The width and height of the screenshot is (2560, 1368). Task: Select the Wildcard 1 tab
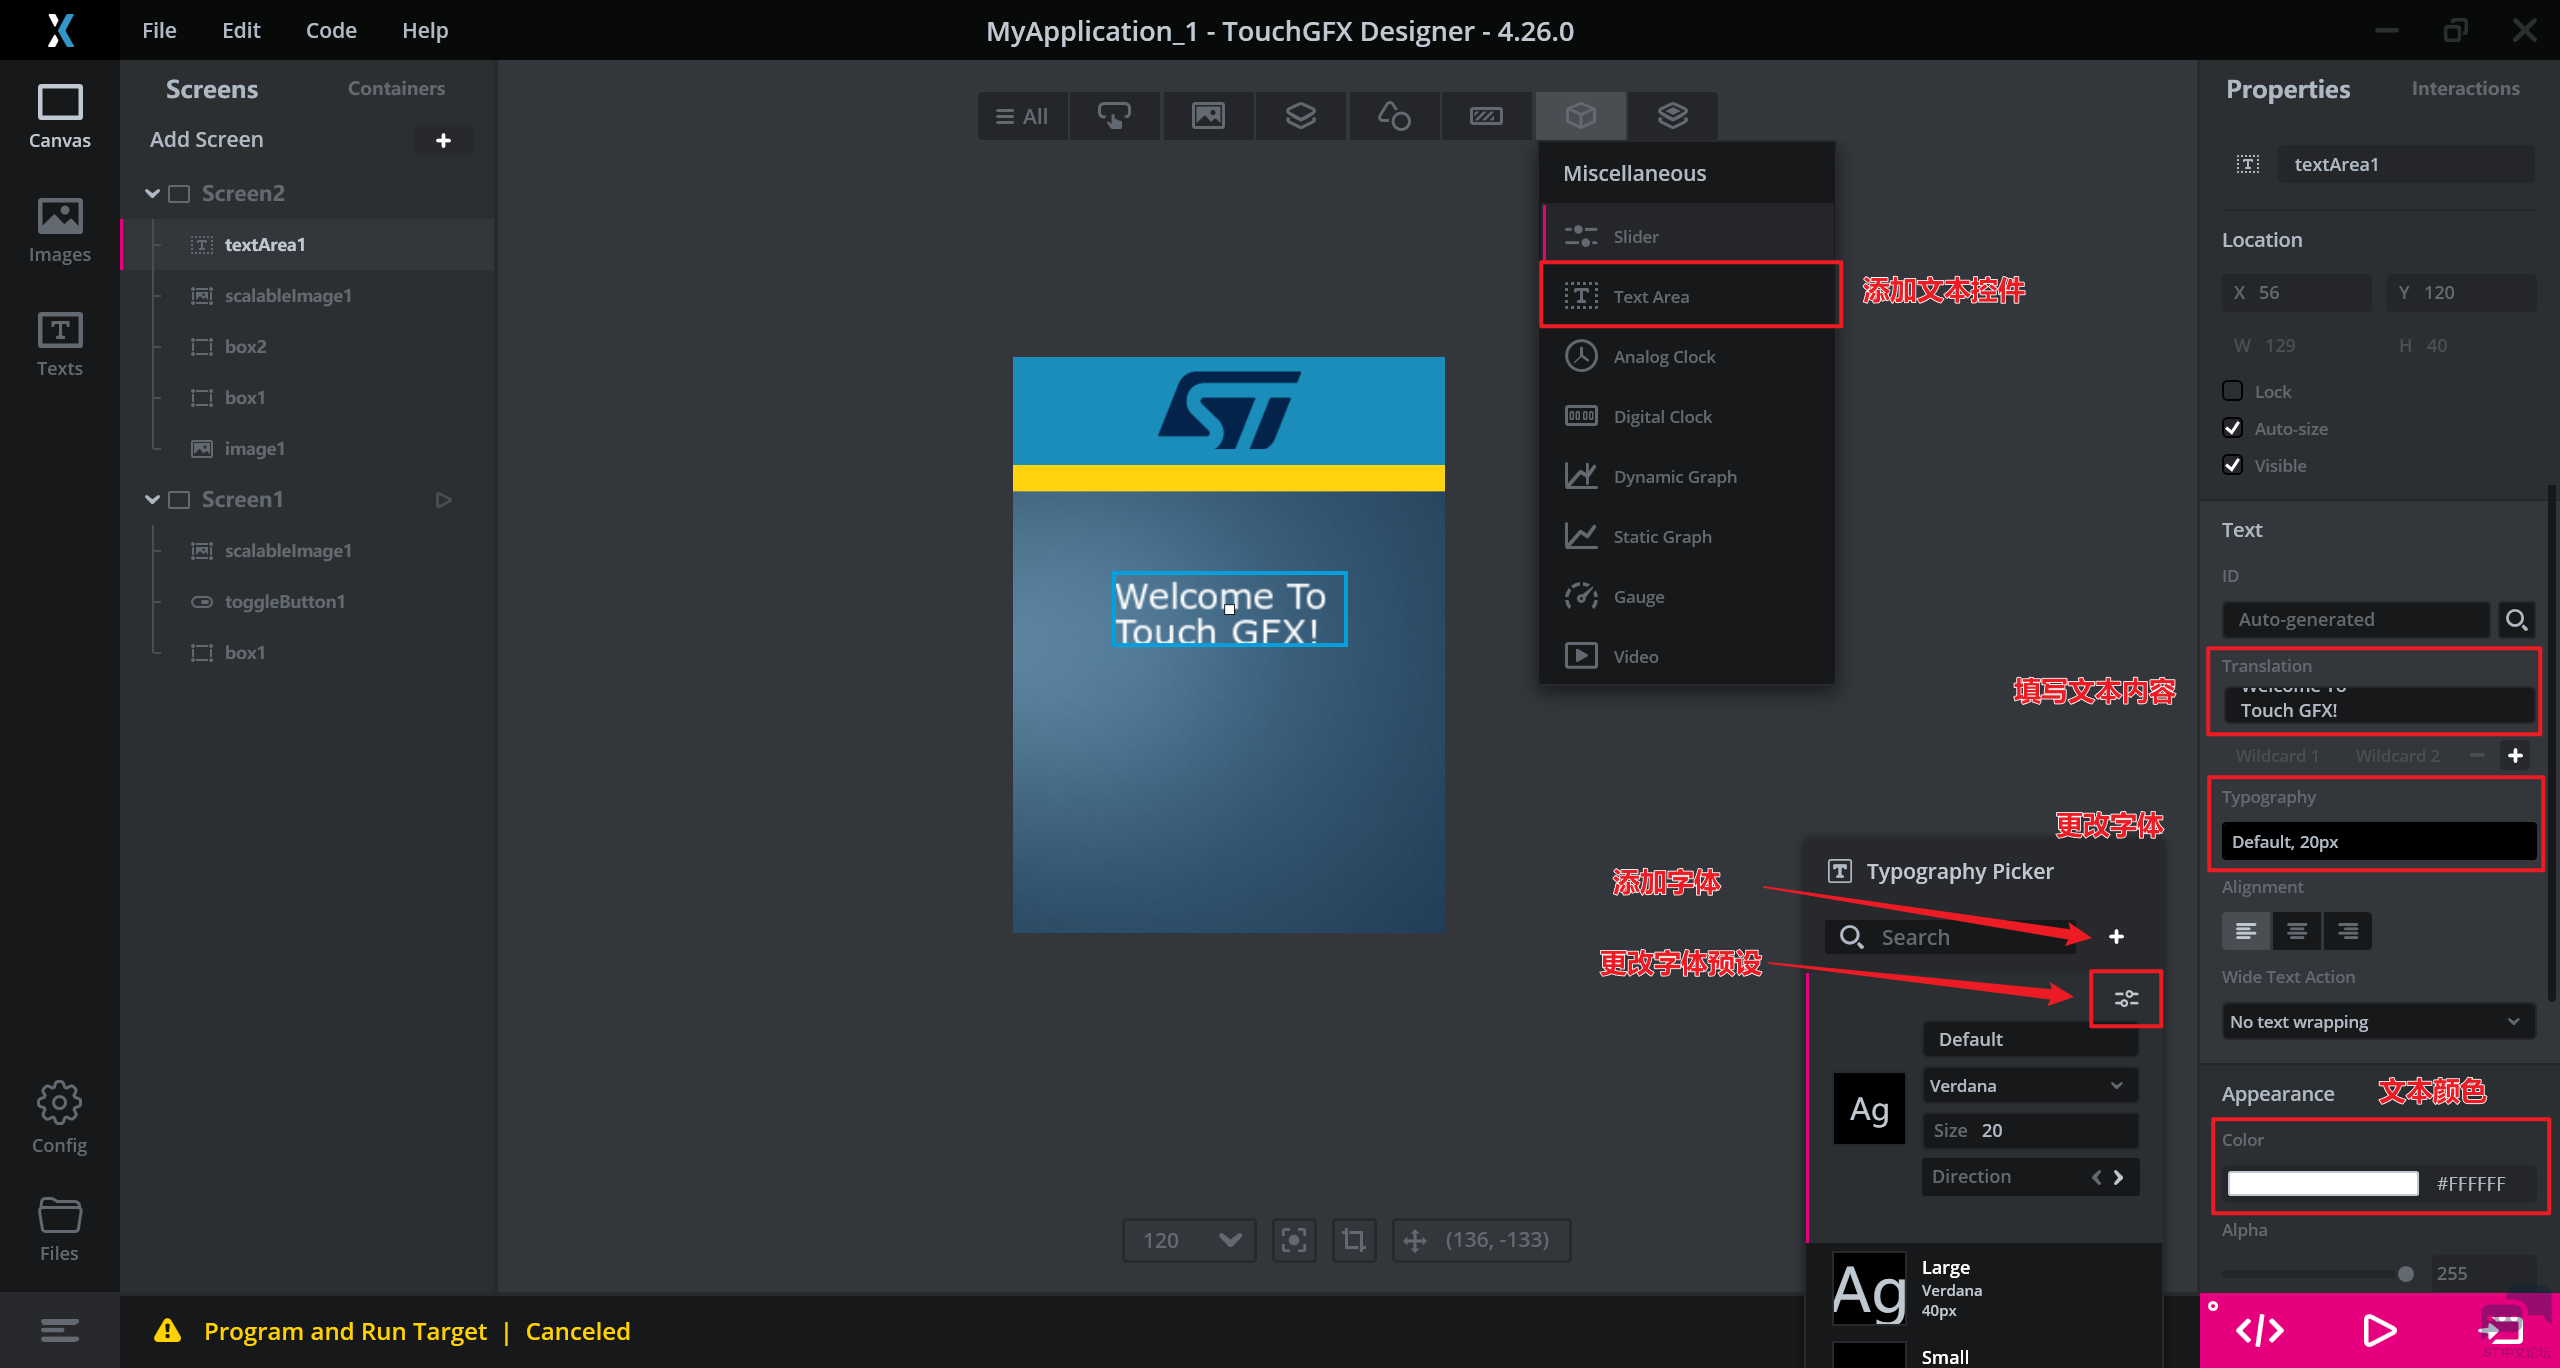click(2277, 756)
